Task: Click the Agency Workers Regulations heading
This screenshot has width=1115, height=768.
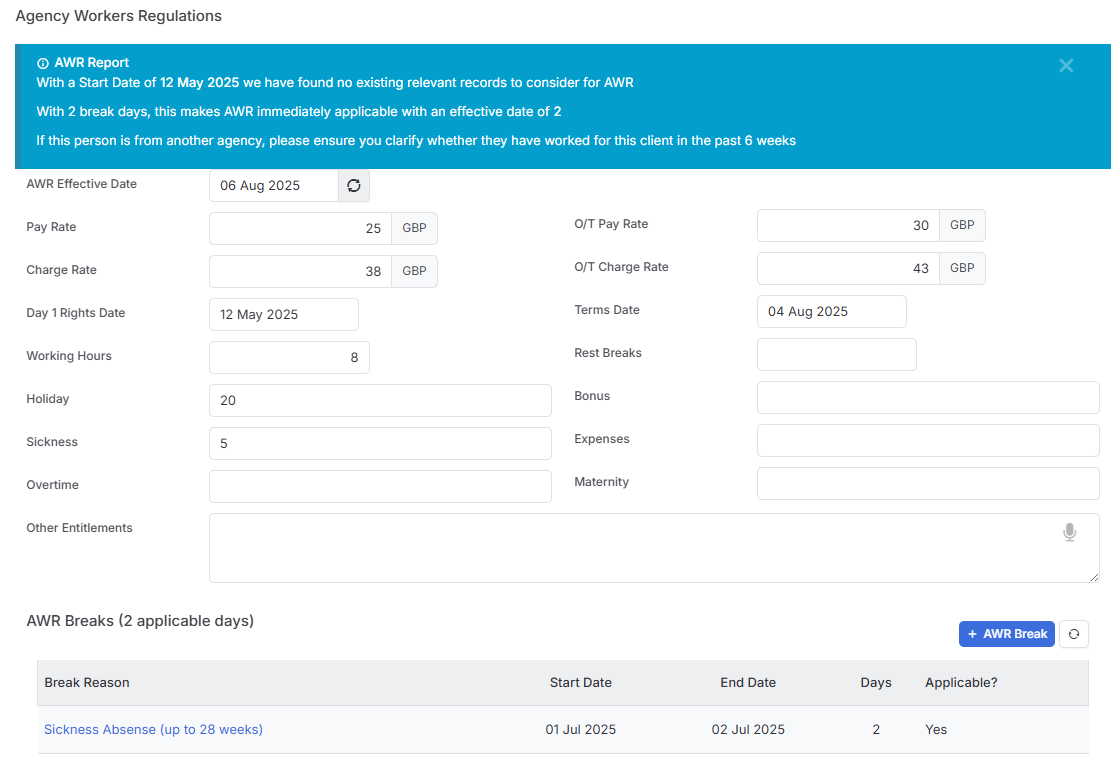Action: [119, 16]
